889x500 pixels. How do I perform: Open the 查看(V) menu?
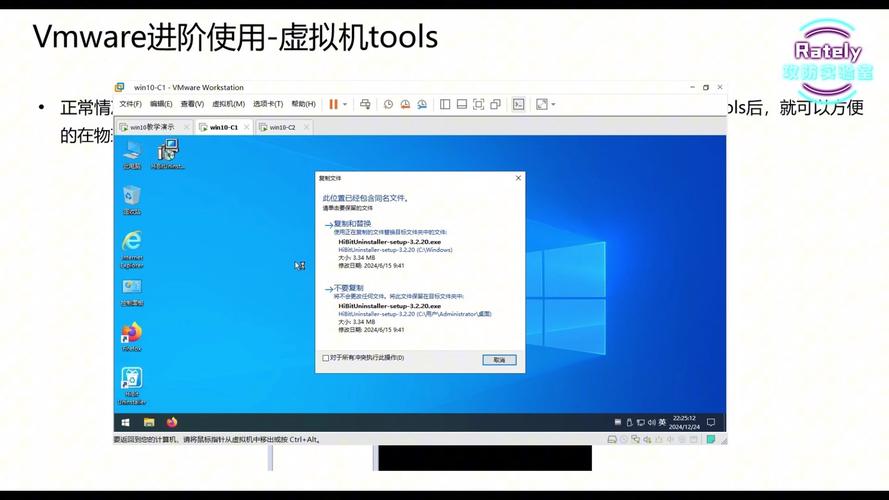tap(192, 104)
